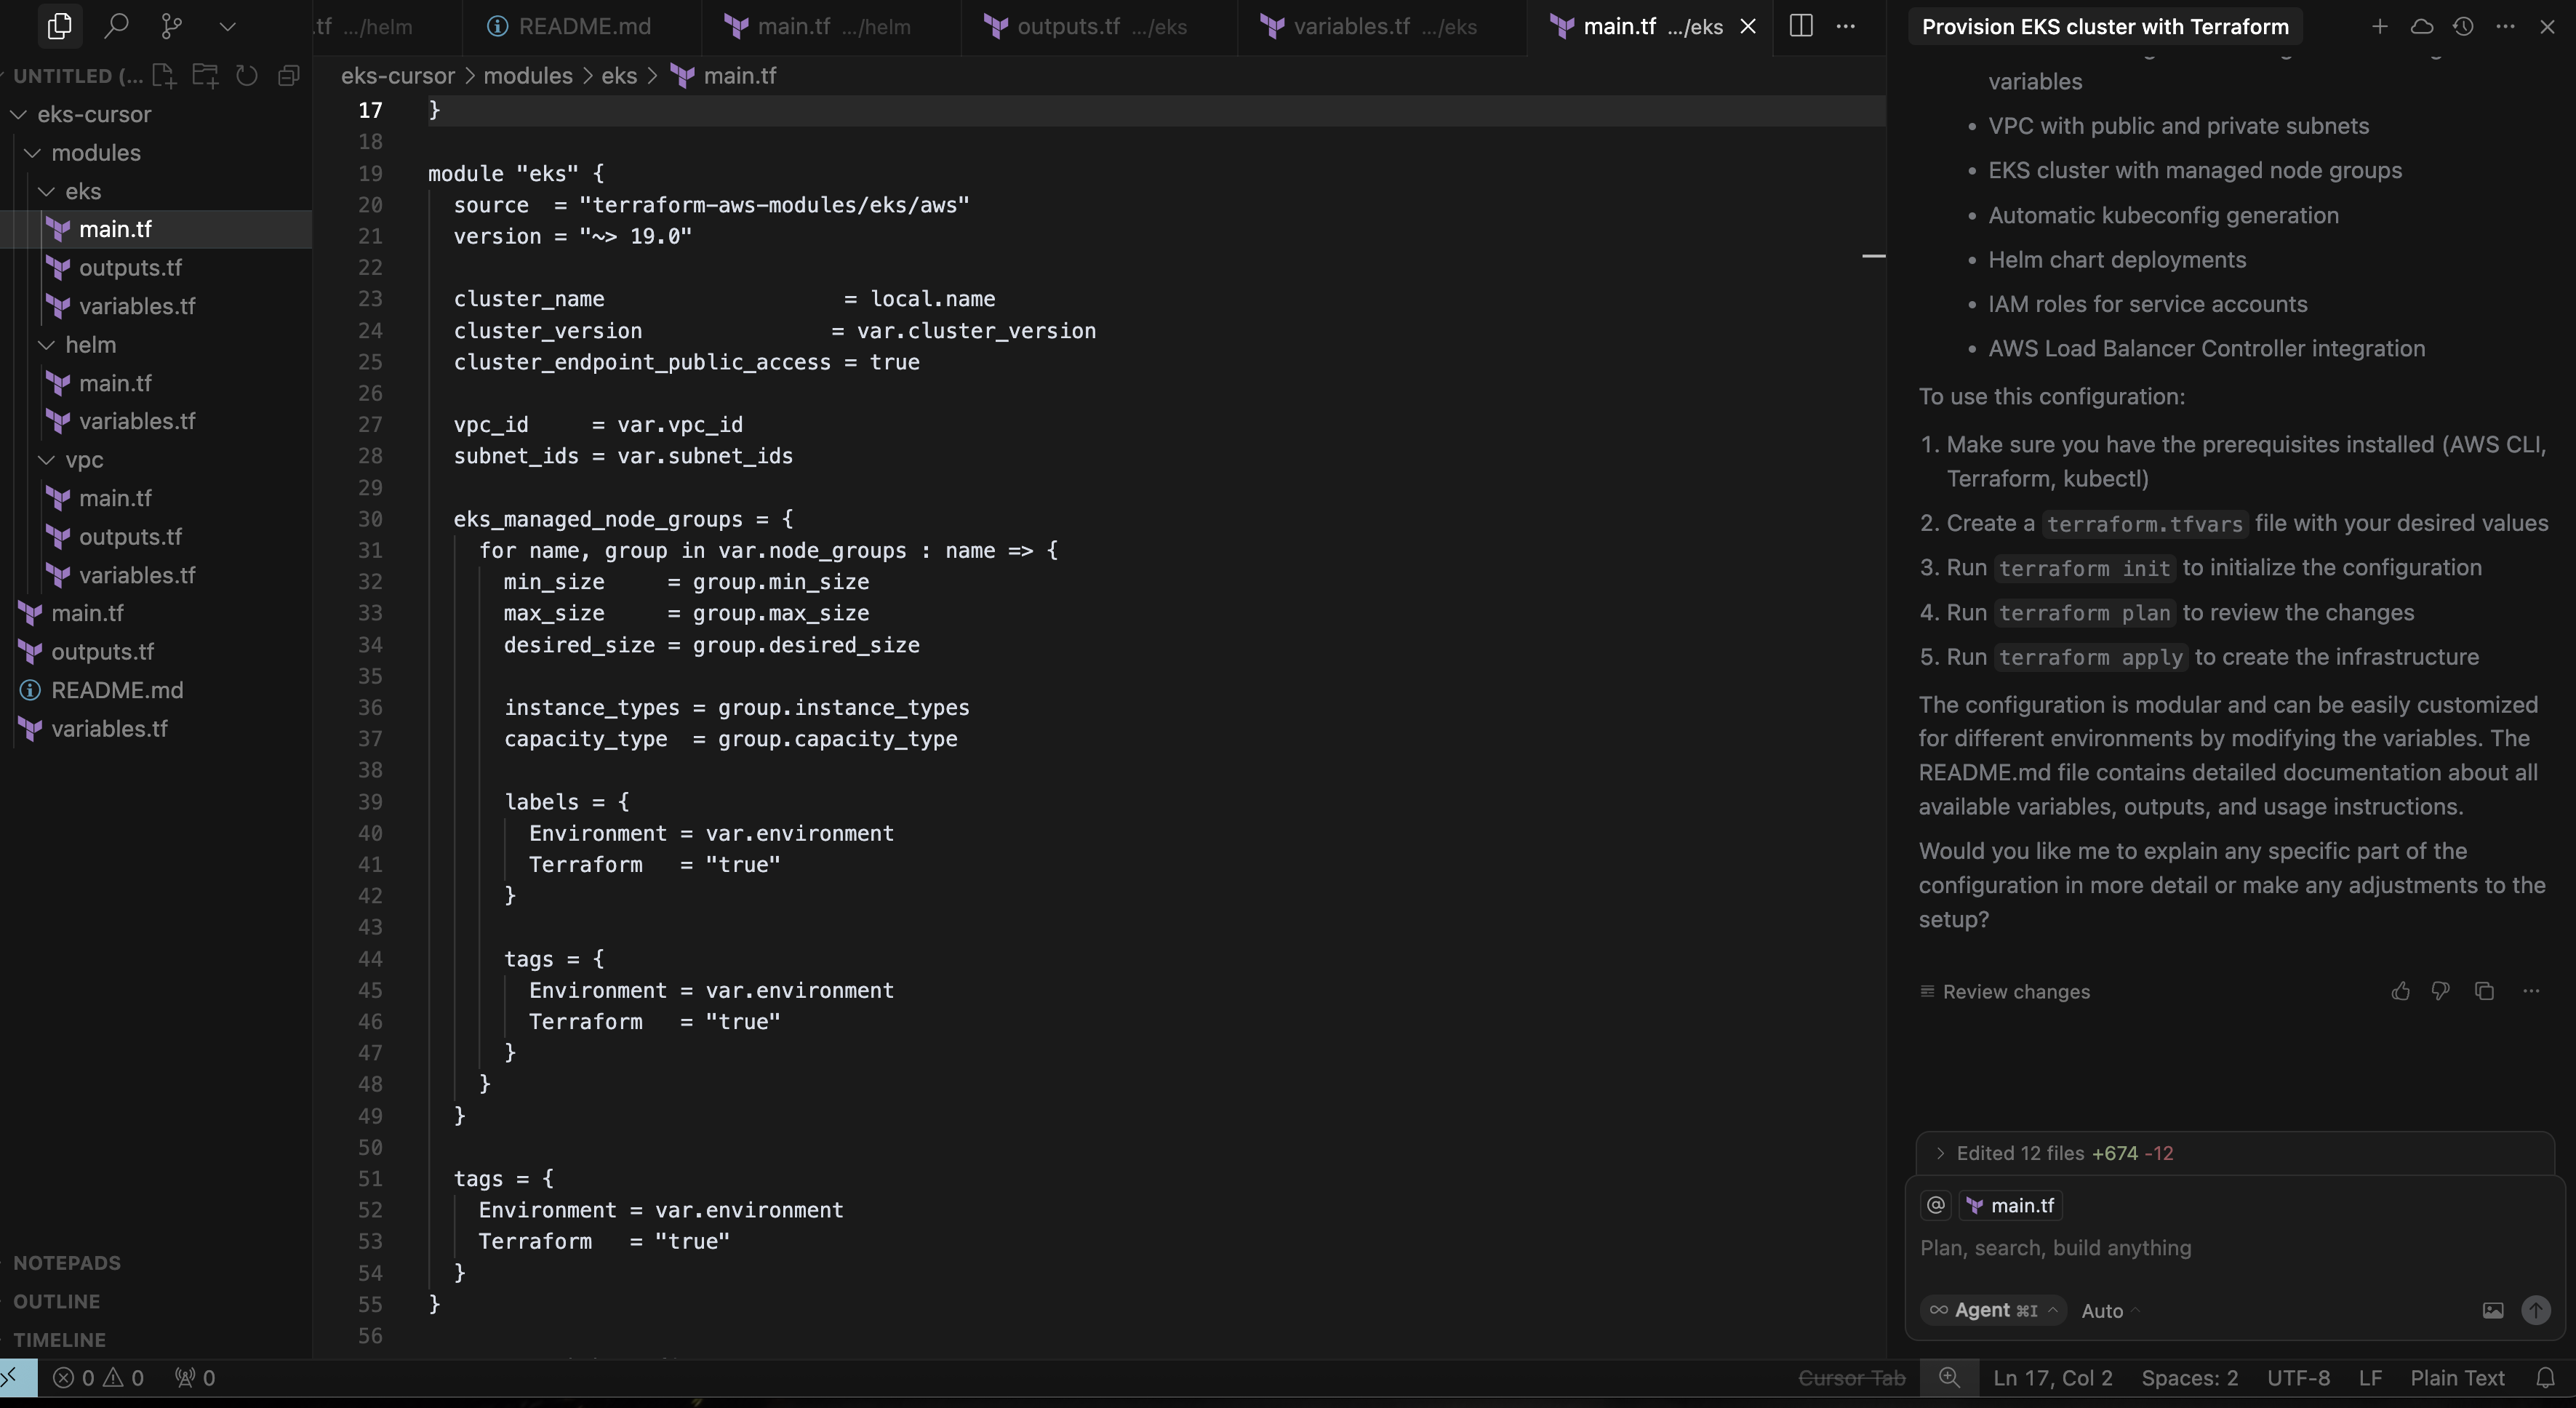Close the main.tf .../eks tab

pos(1748,27)
